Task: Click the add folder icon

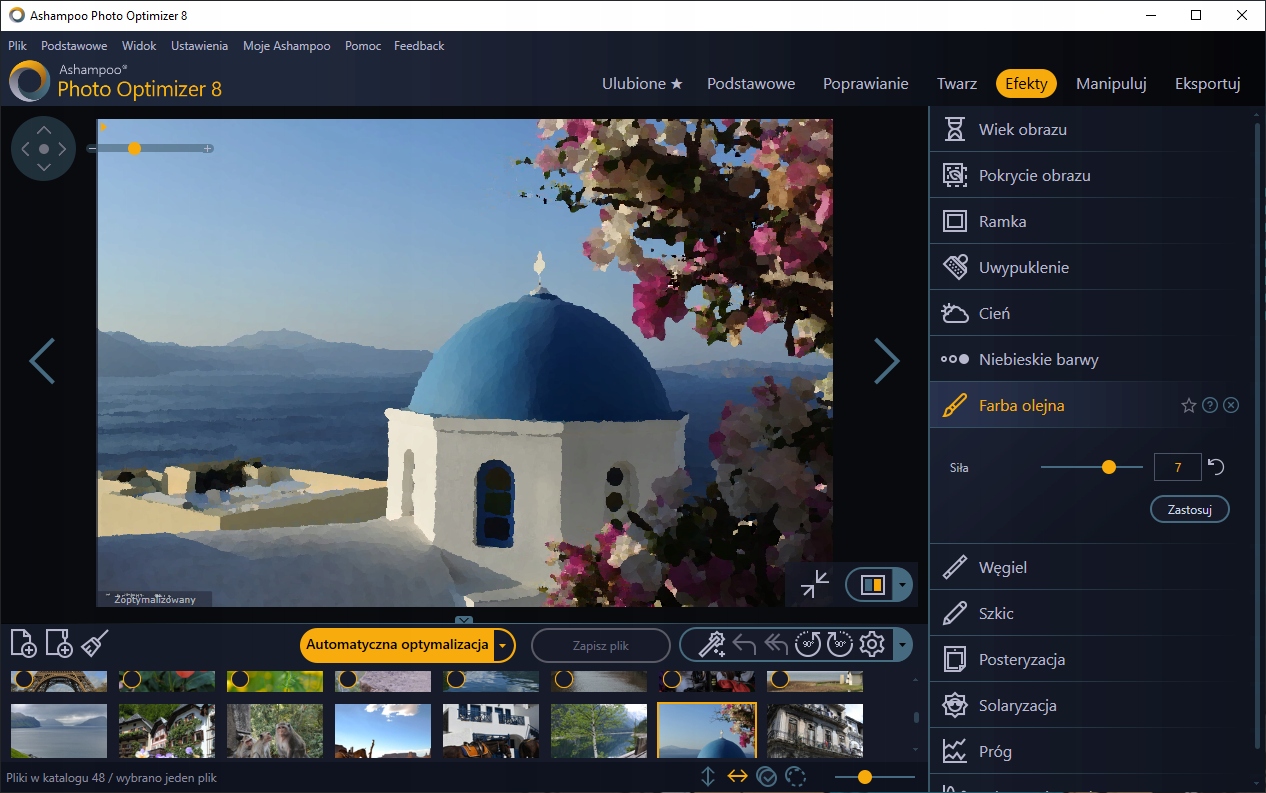Action: [59, 643]
